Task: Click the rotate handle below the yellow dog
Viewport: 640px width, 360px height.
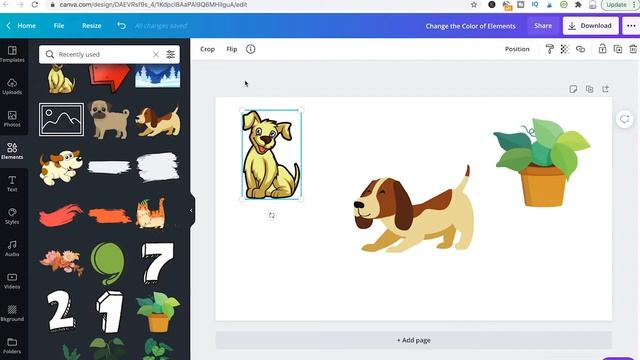Action: coord(272,216)
